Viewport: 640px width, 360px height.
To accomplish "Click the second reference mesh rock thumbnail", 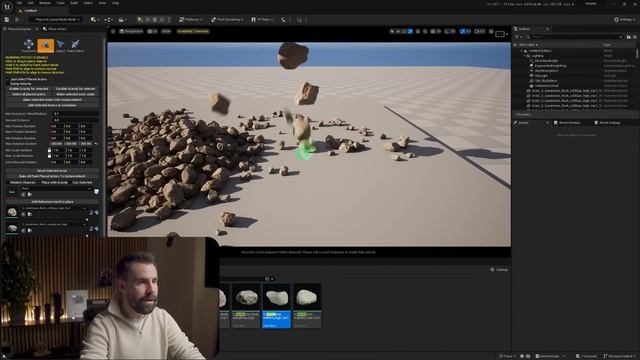I will (x=12, y=228).
